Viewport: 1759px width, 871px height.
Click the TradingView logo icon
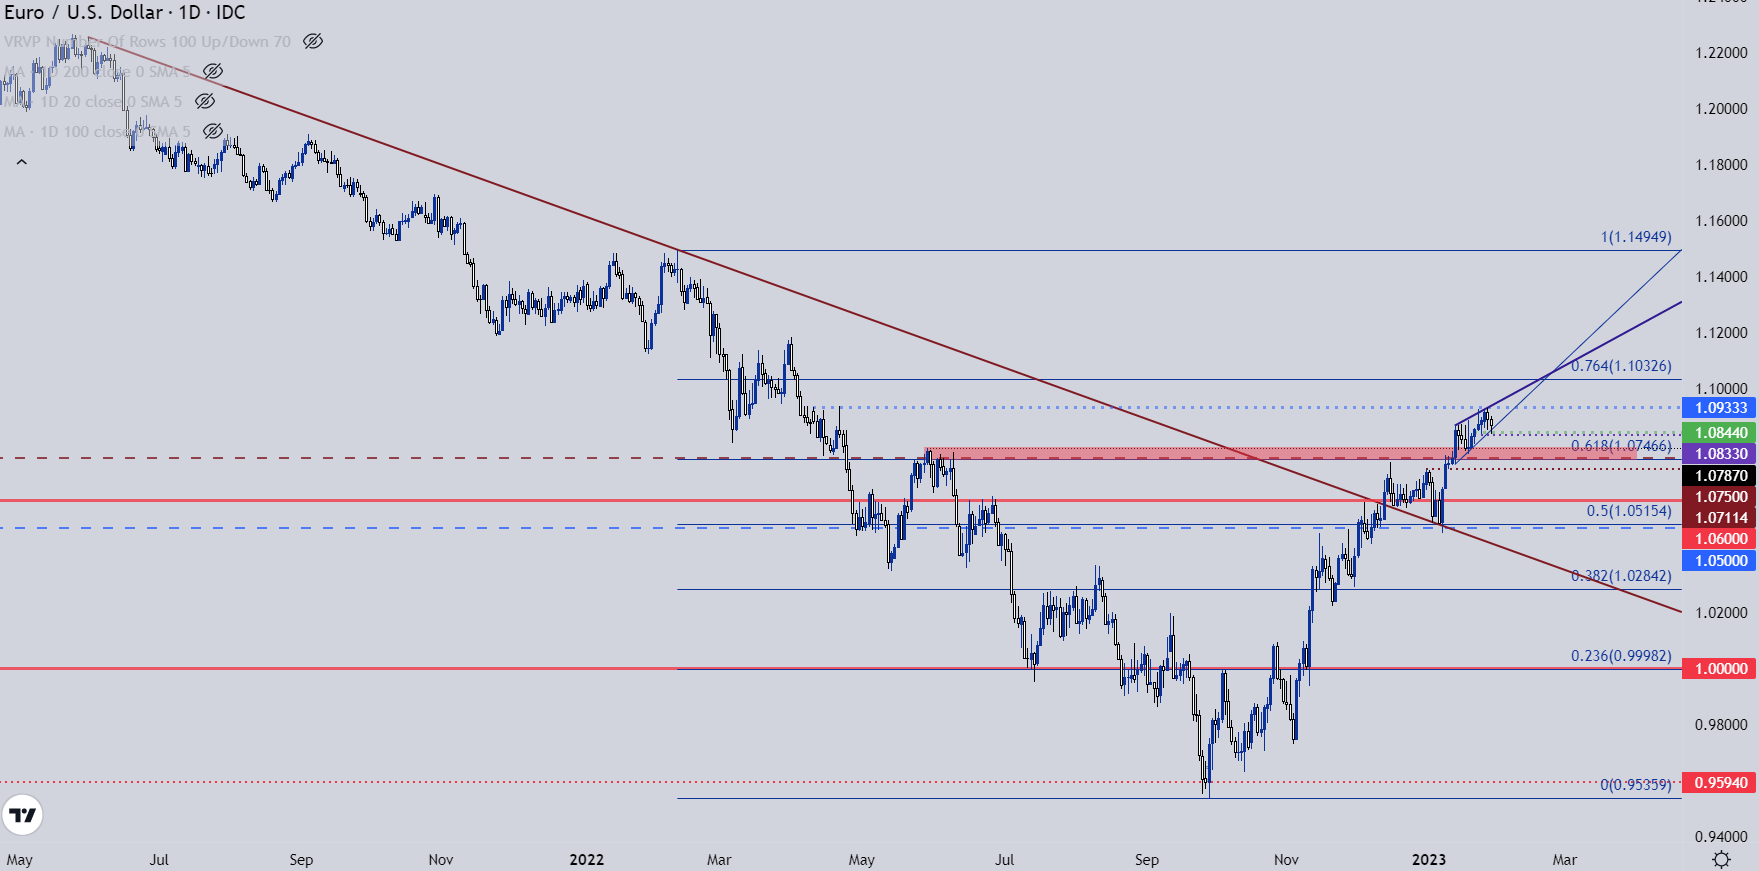coord(22,816)
